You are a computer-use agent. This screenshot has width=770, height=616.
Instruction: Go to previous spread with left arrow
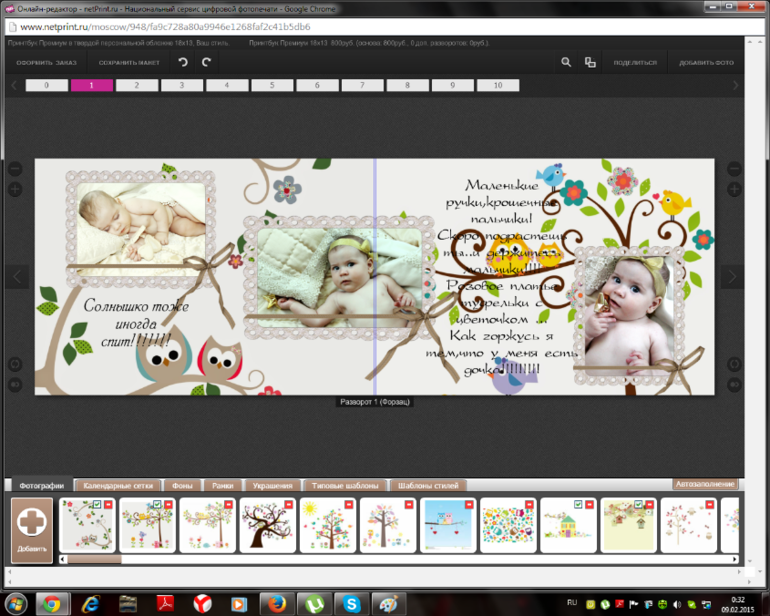[x=16, y=277]
